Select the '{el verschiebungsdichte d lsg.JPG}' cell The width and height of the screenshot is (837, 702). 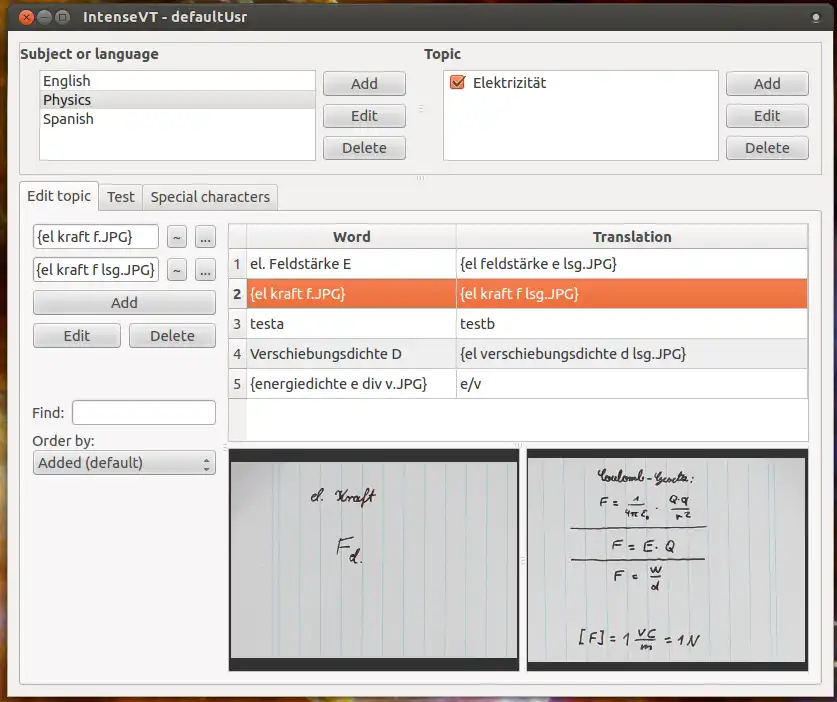click(632, 353)
